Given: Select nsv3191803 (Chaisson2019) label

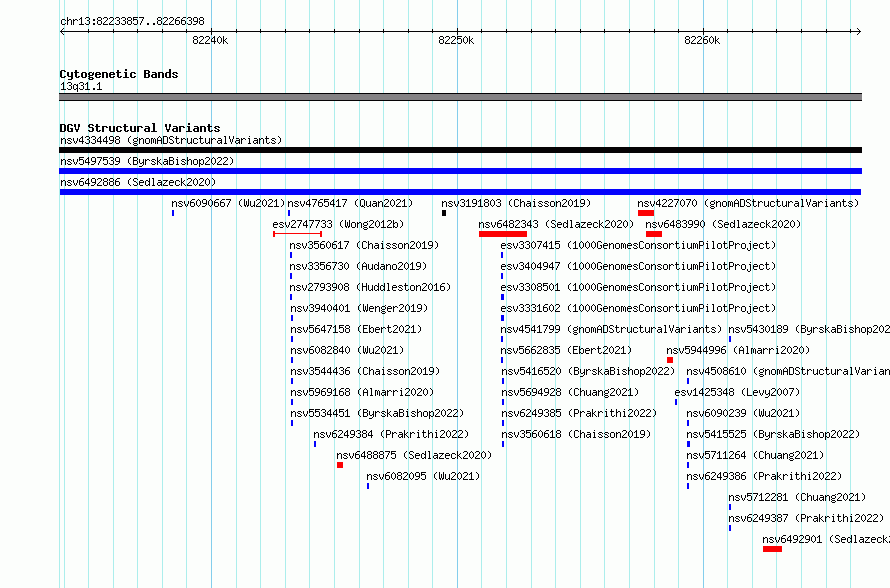Looking at the screenshot, I should click(x=516, y=203).
